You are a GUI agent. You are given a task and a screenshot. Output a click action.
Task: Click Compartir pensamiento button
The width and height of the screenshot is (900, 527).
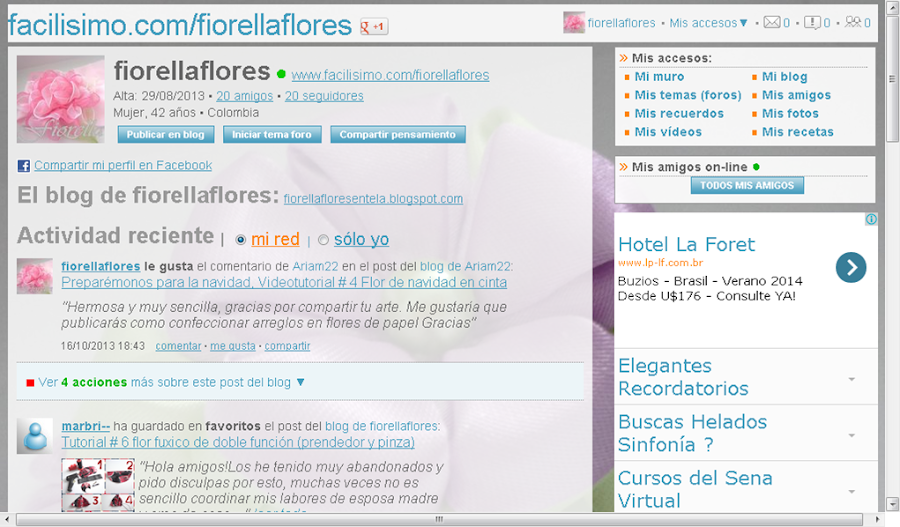pos(398,134)
